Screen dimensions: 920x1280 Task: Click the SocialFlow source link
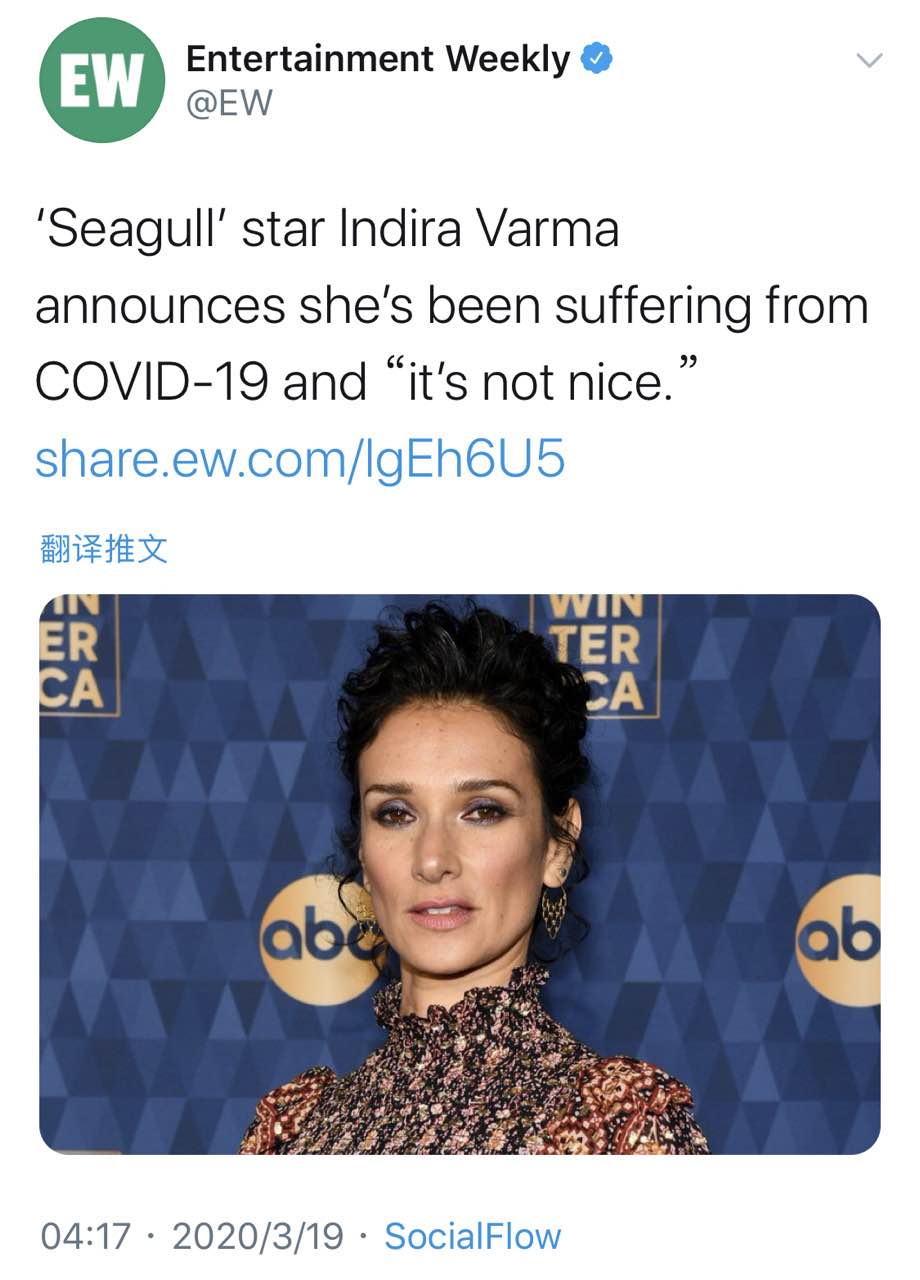(473, 1236)
